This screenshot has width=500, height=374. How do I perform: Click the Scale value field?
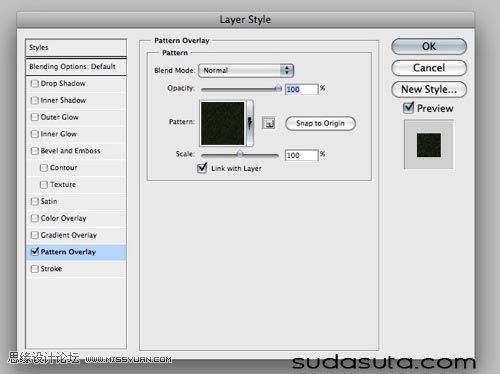tap(302, 155)
